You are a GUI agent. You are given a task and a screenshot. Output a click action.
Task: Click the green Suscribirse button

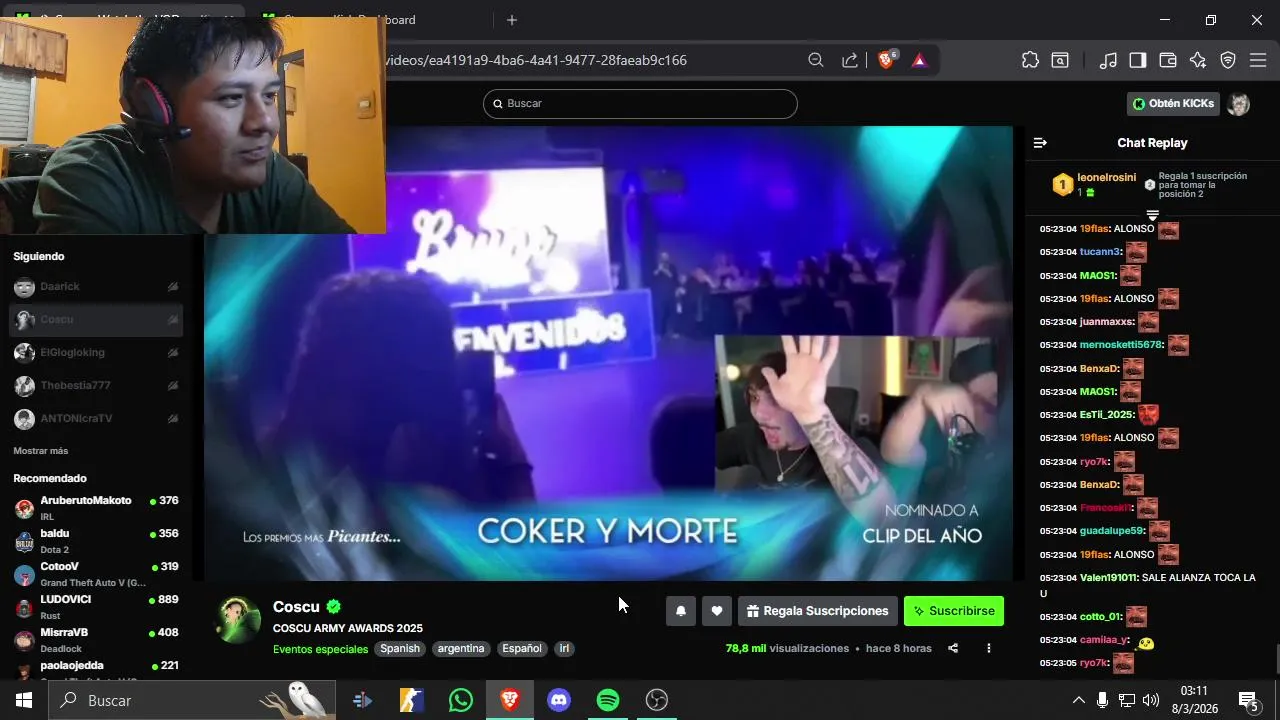[954, 611]
